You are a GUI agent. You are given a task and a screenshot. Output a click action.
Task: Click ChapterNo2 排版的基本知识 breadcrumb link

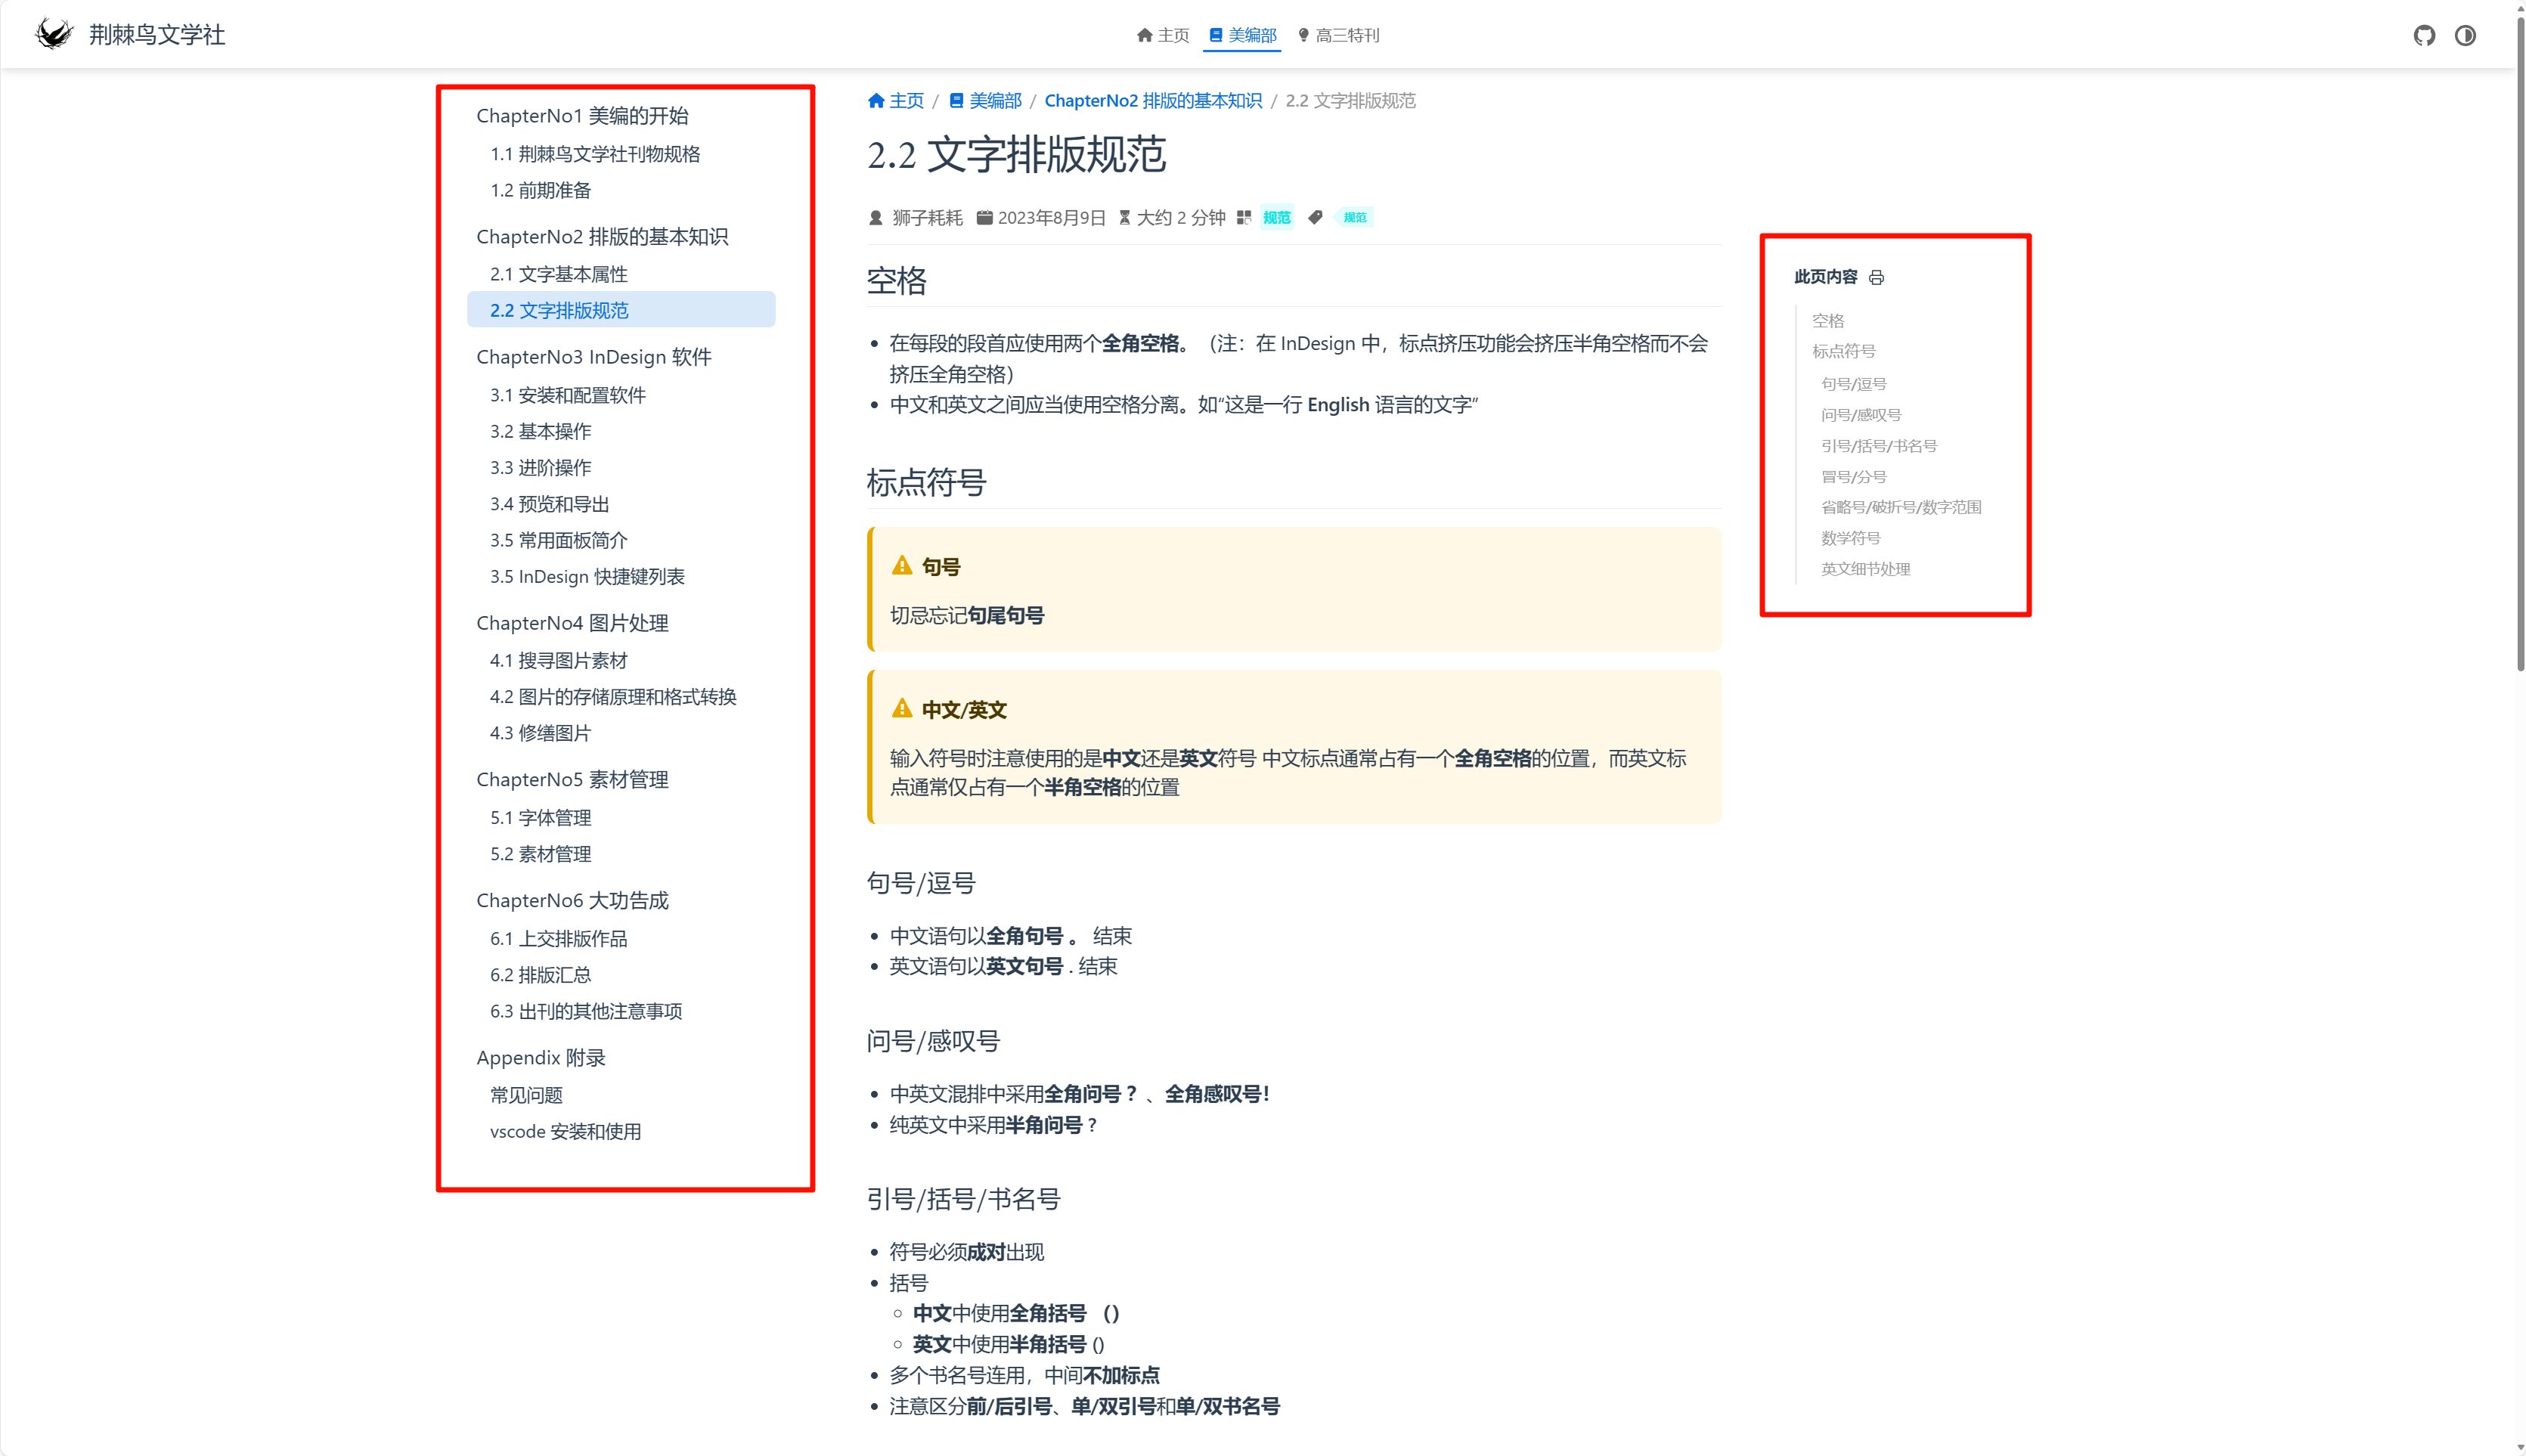1153,101
